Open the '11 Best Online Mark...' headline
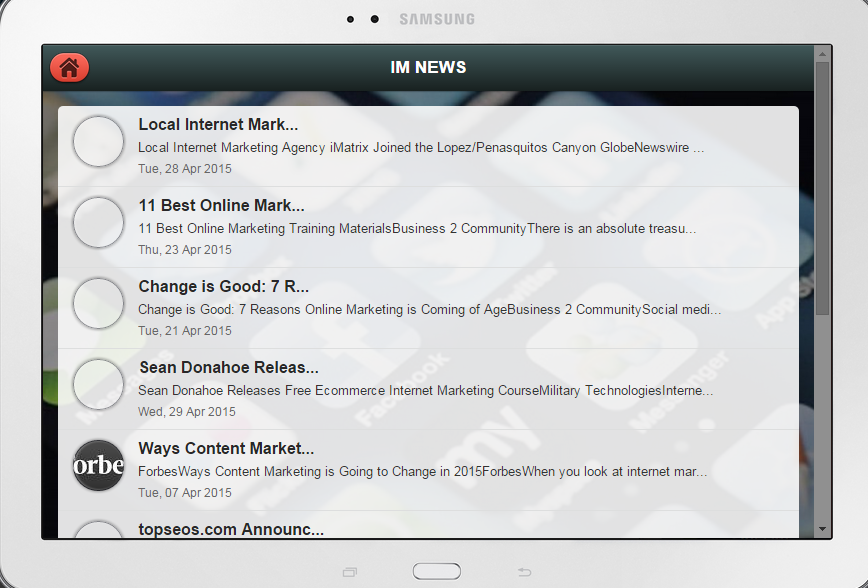 point(221,205)
